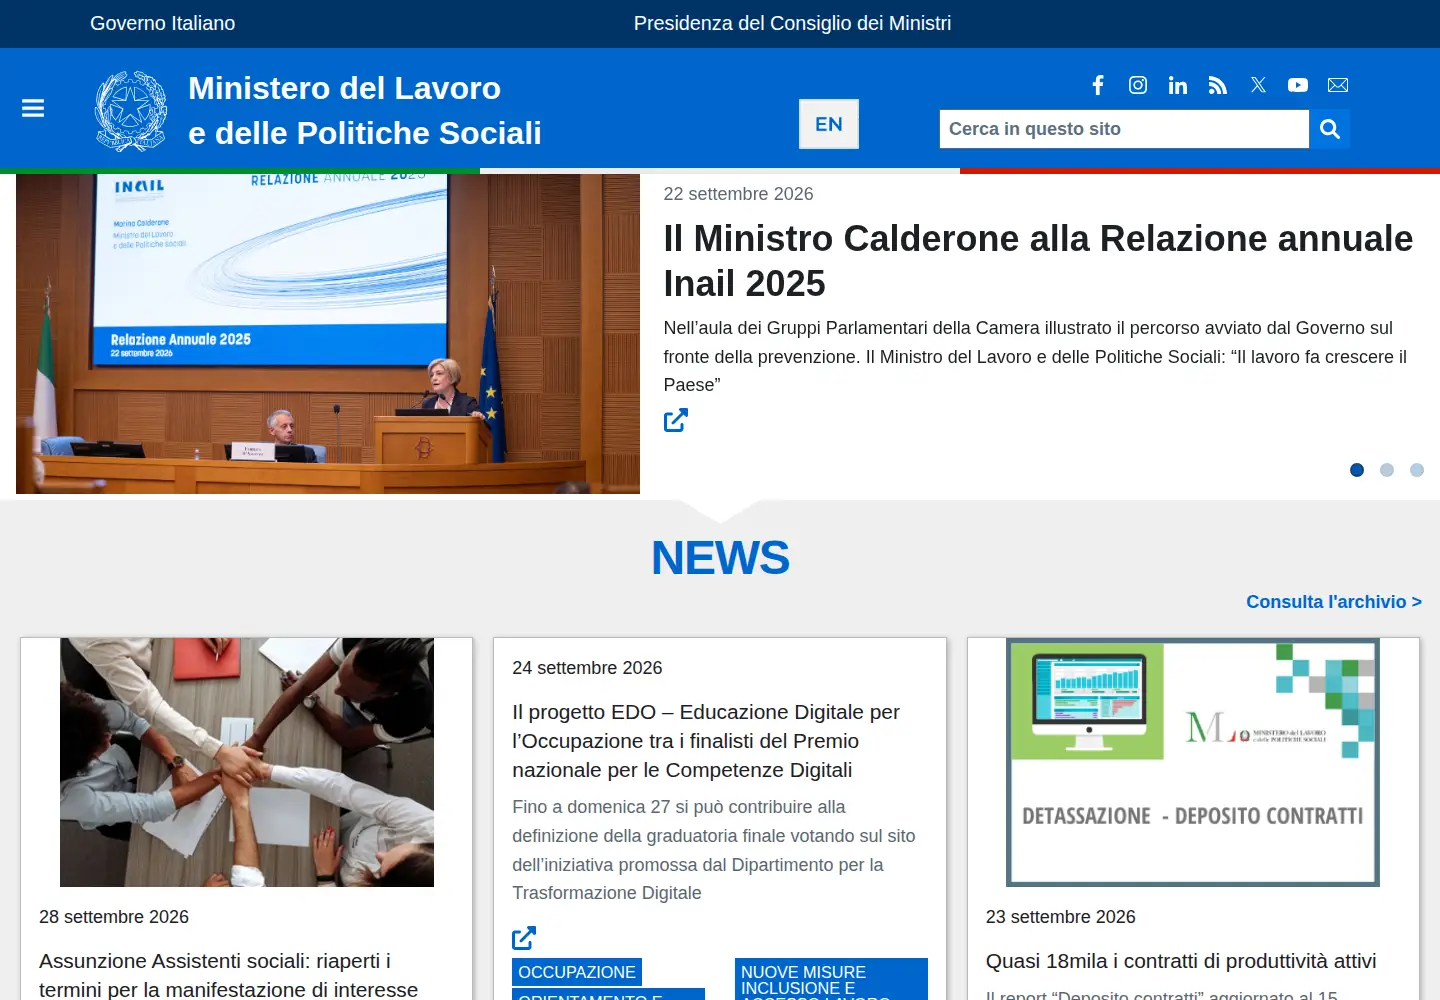Viewport: 1440px width, 1000px height.
Task: Open the Quasi 18mila contratti news title
Action: [1181, 961]
